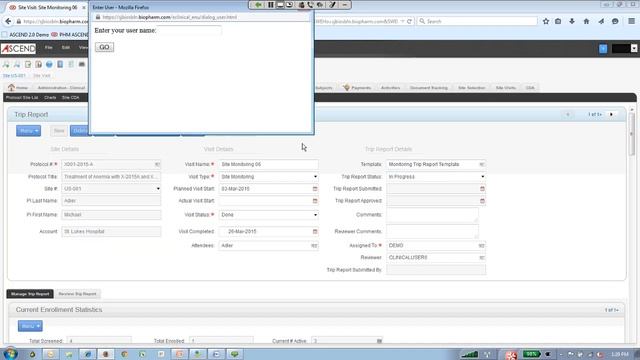Open the Protocol # picker icon
Image resolution: width=640 pixels, height=360 pixels.
[x=157, y=164]
